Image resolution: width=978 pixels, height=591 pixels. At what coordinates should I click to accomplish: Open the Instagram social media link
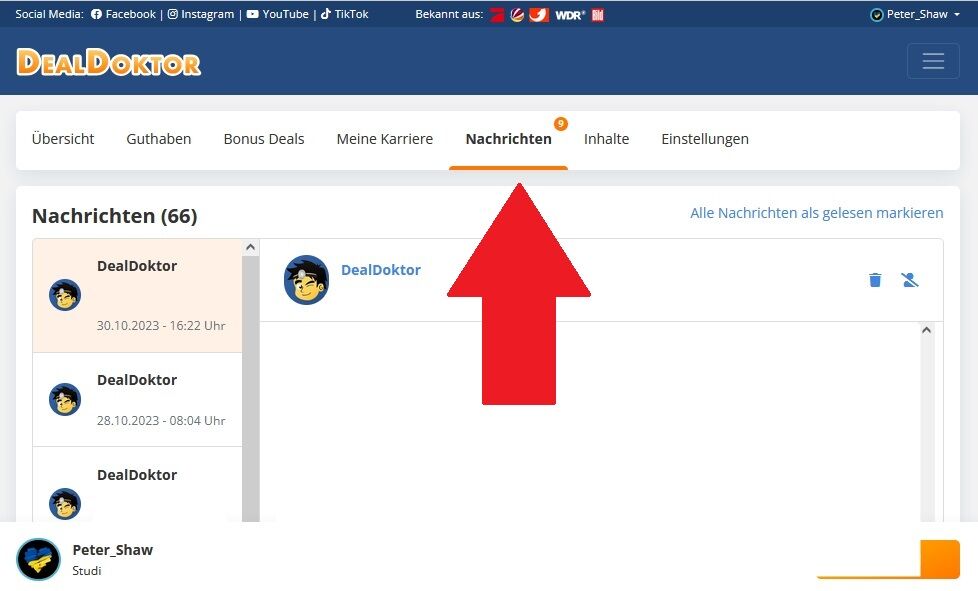tap(201, 14)
